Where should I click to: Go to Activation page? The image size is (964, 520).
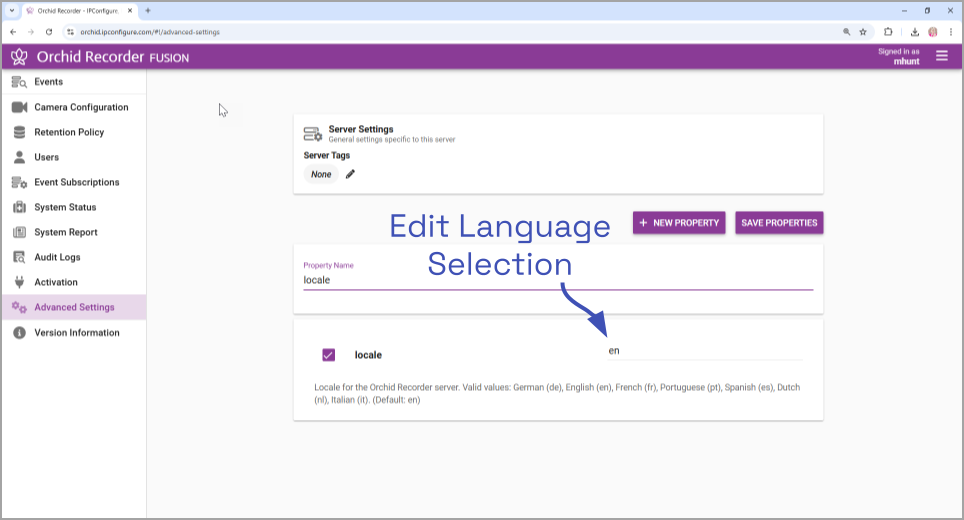pos(56,282)
